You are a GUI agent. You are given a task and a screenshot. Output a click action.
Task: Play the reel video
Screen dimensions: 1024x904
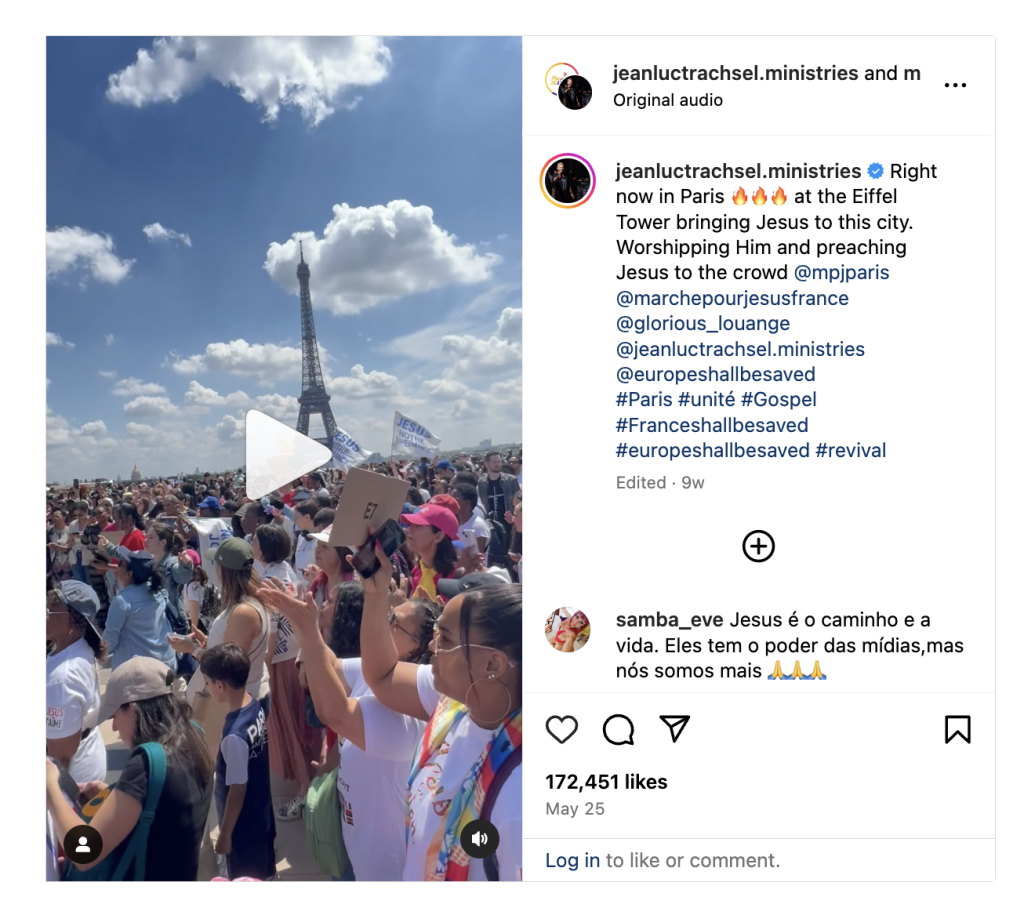[x=287, y=455]
